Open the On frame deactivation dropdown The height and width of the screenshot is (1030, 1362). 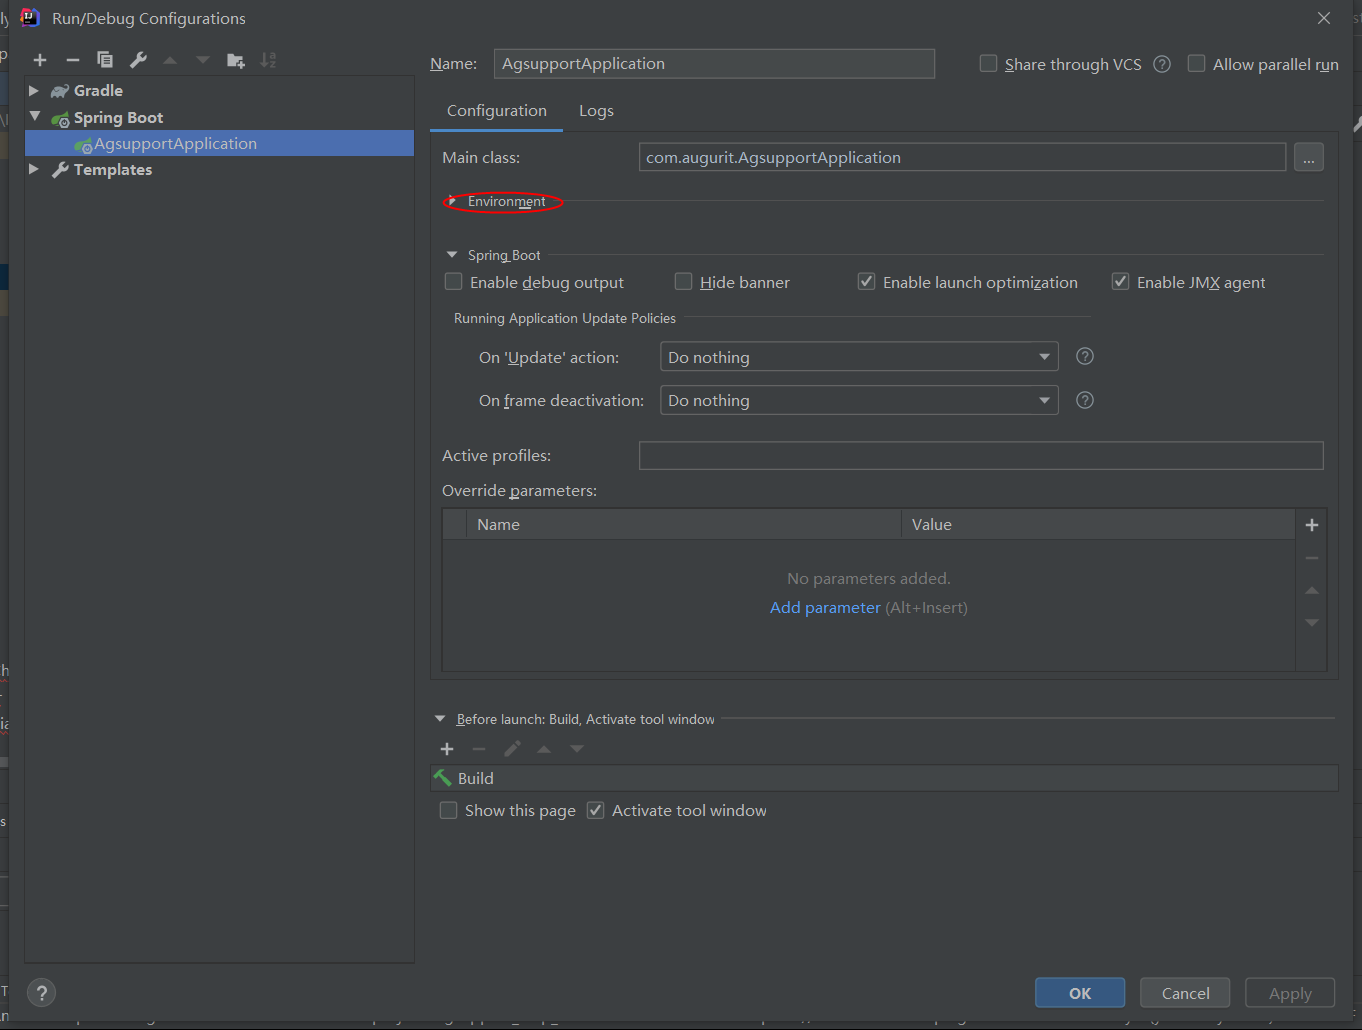click(x=859, y=400)
